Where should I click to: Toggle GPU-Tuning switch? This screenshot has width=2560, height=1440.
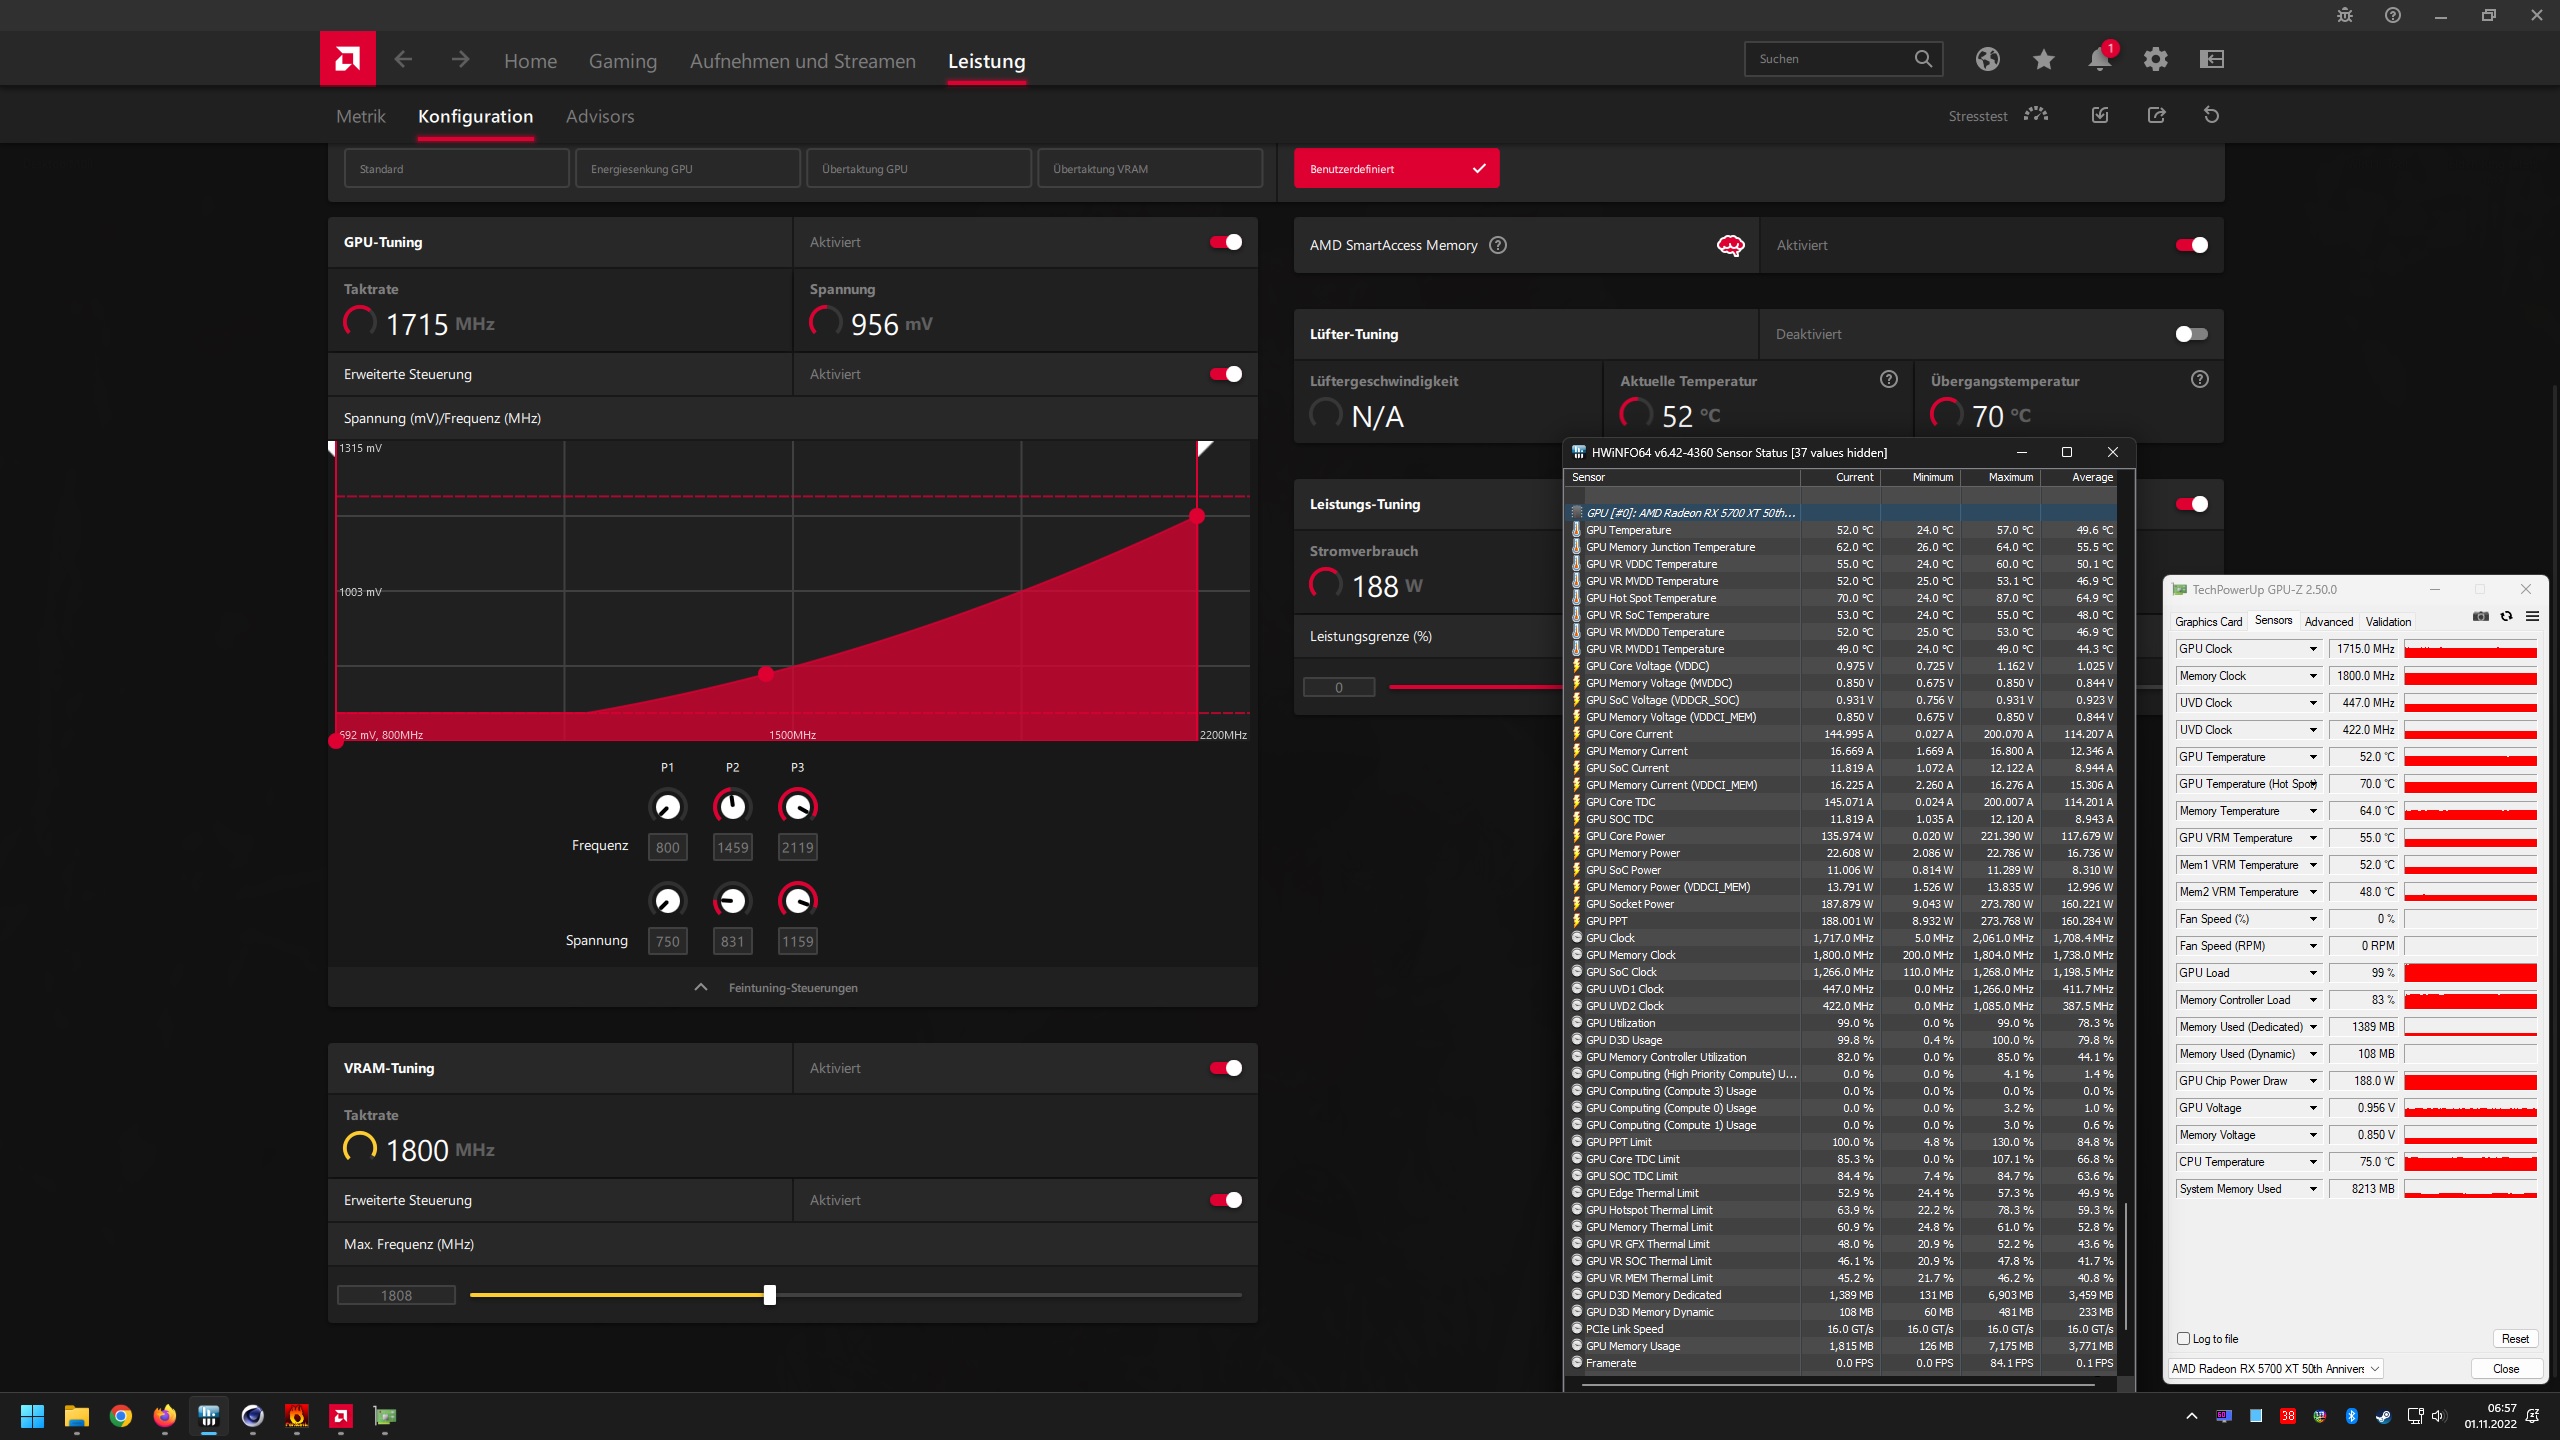[x=1226, y=242]
